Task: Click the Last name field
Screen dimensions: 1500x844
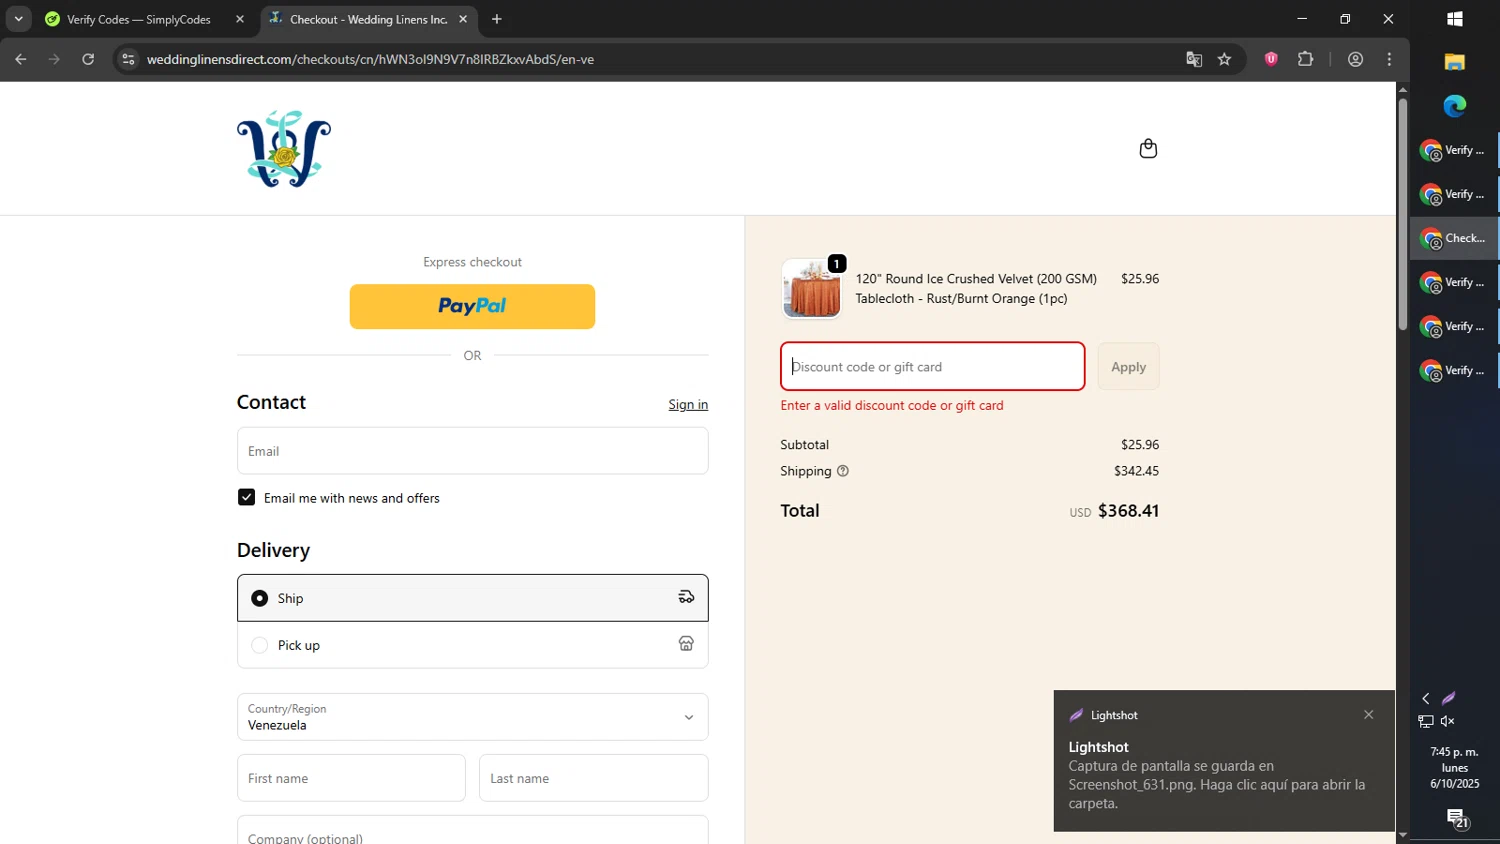Action: pos(594,778)
